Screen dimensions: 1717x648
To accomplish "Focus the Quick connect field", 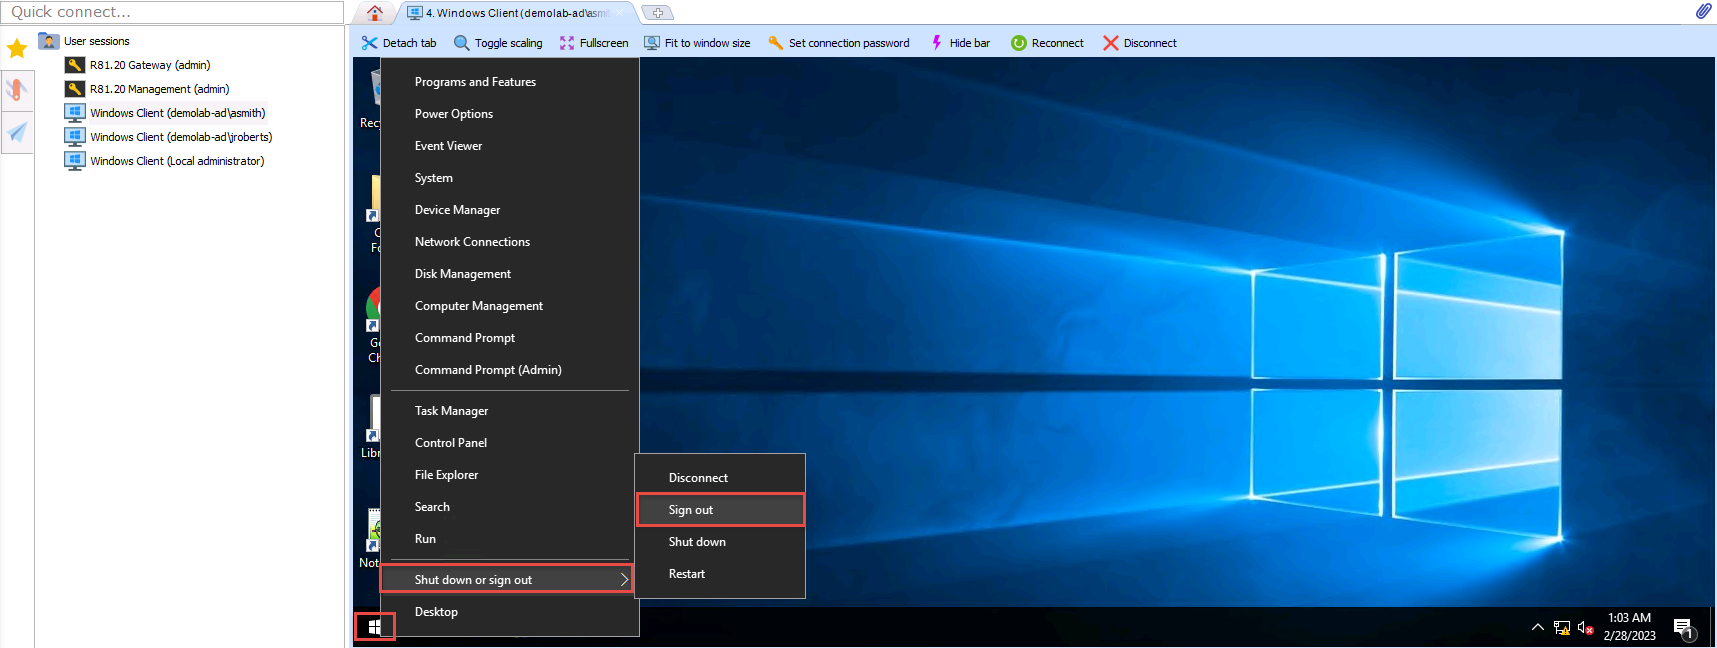I will click(x=172, y=12).
